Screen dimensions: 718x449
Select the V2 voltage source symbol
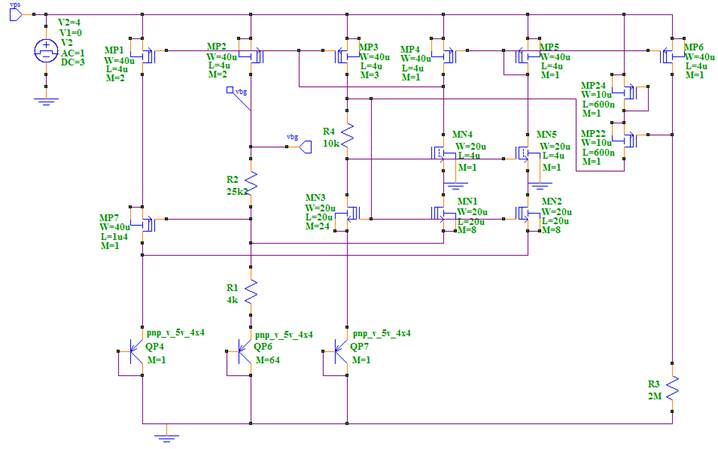click(43, 50)
